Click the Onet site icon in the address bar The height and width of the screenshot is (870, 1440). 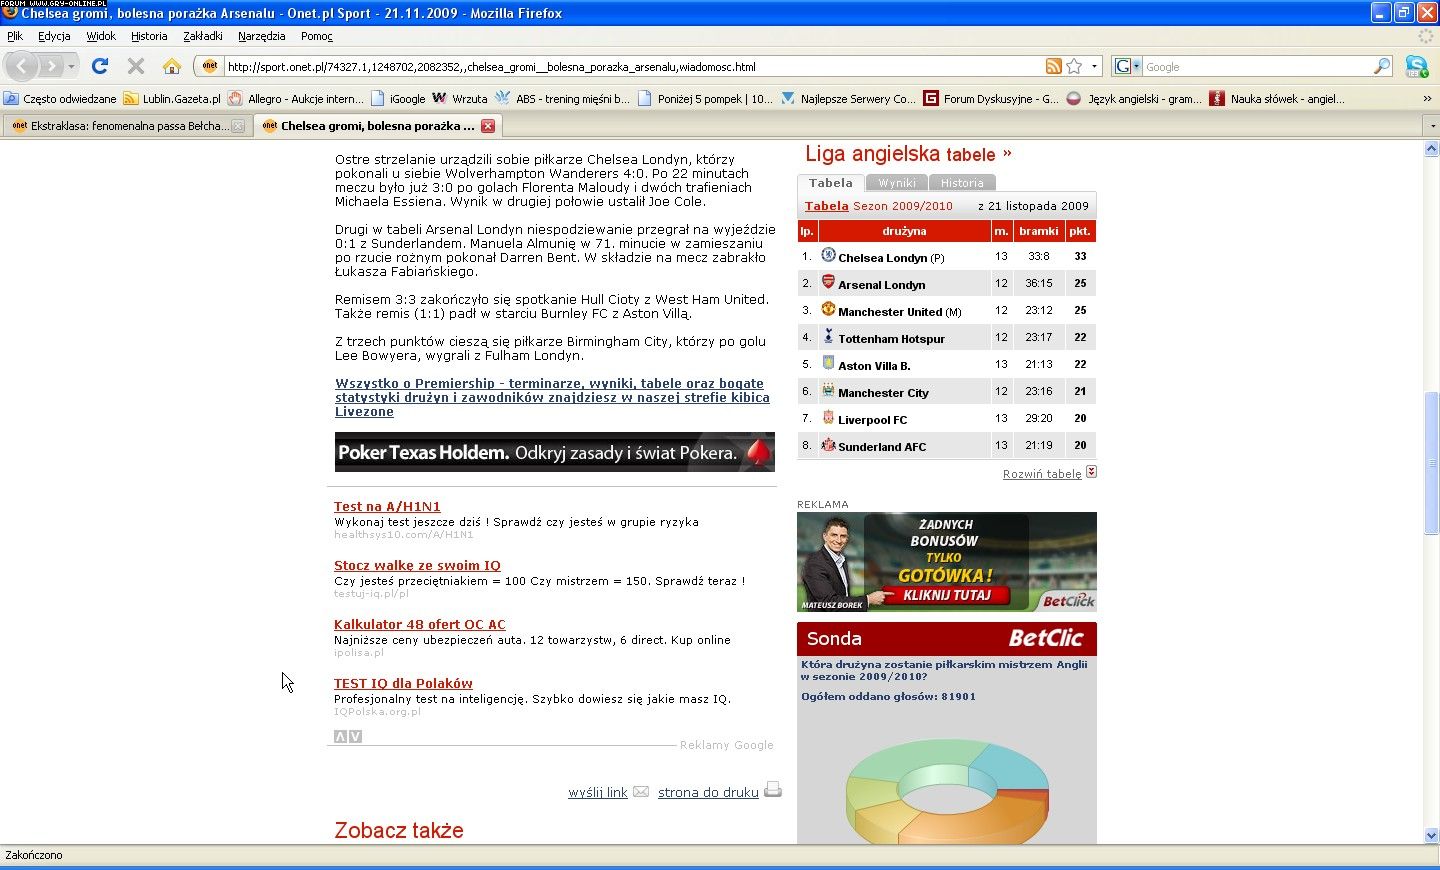tap(209, 66)
